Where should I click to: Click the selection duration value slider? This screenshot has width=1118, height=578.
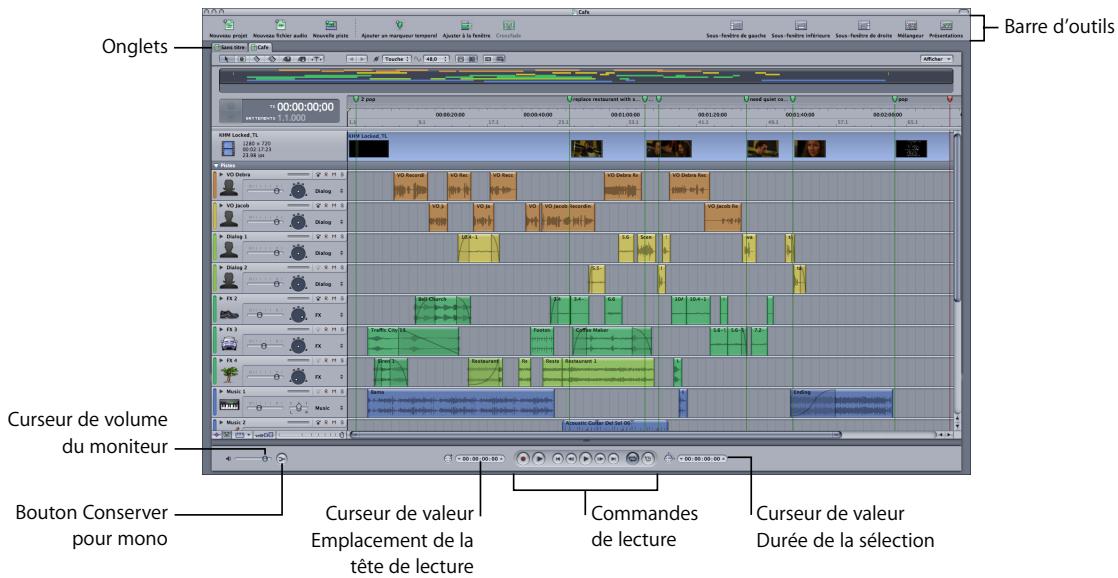point(702,459)
